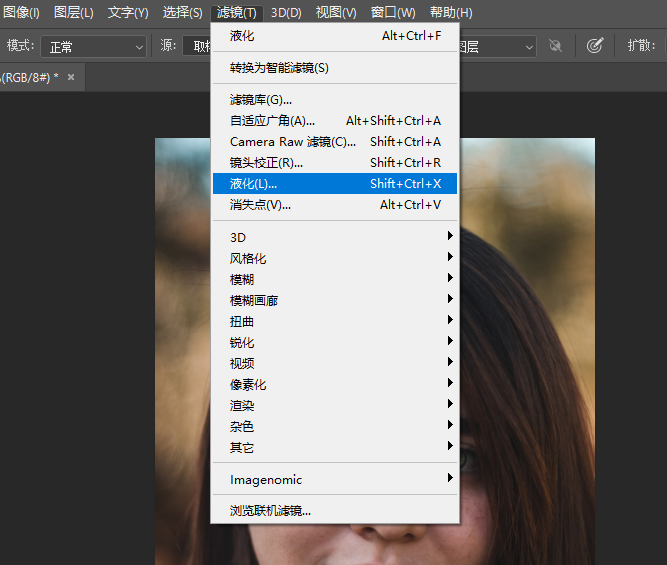Viewport: 667px width, 565px height.
Task: Open the 窗口(W) menu
Action: (392, 13)
